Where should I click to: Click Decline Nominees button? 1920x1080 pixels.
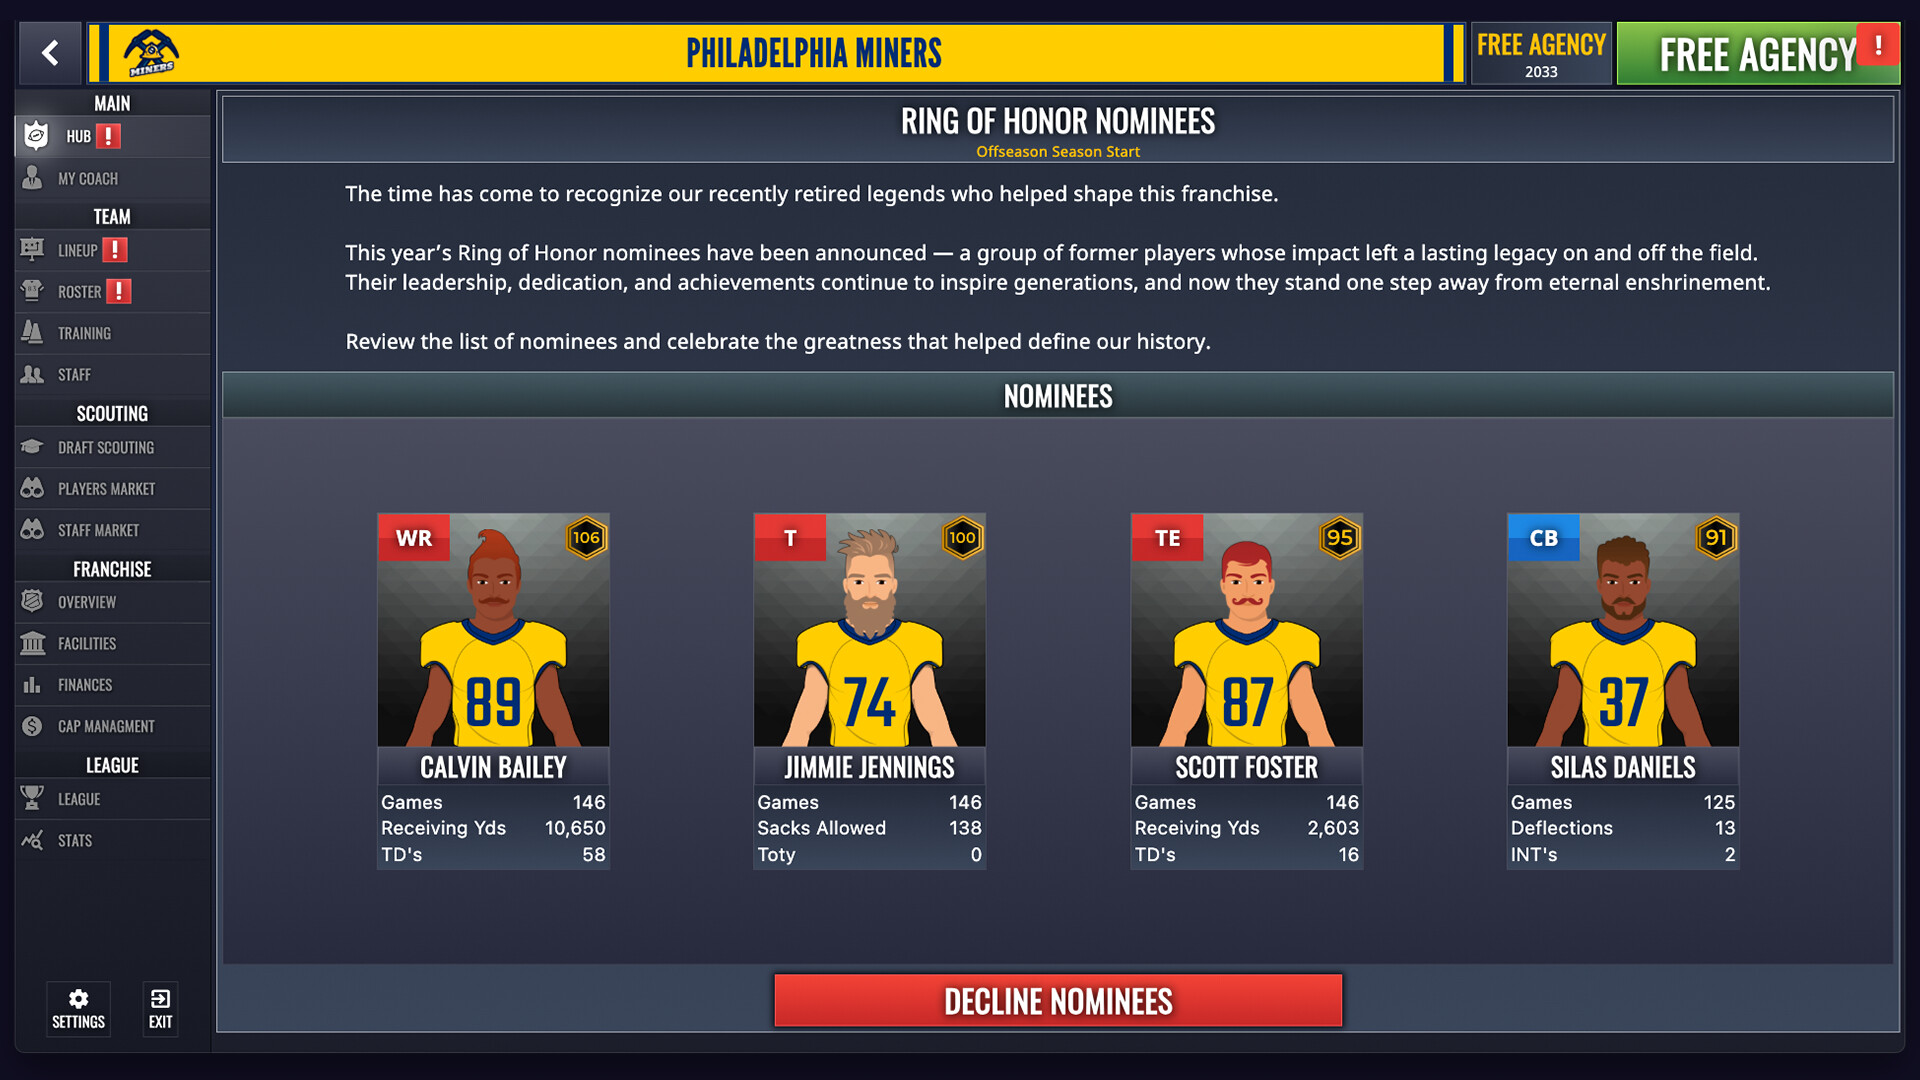(x=1058, y=1001)
